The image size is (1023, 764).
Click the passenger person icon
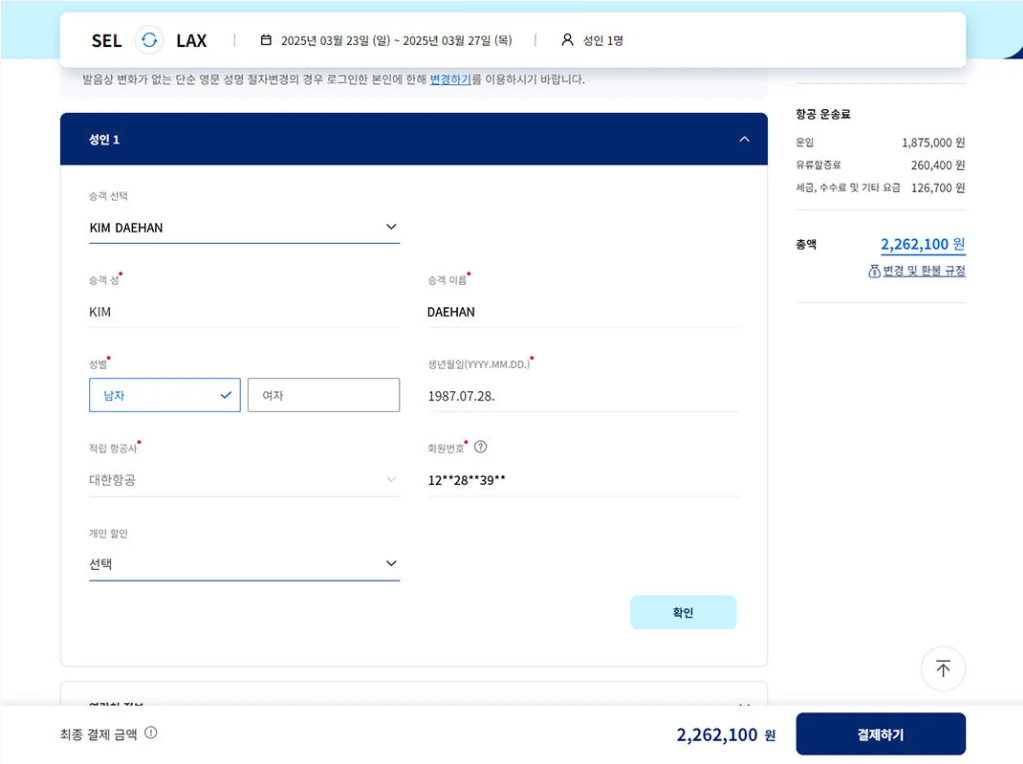coord(568,40)
